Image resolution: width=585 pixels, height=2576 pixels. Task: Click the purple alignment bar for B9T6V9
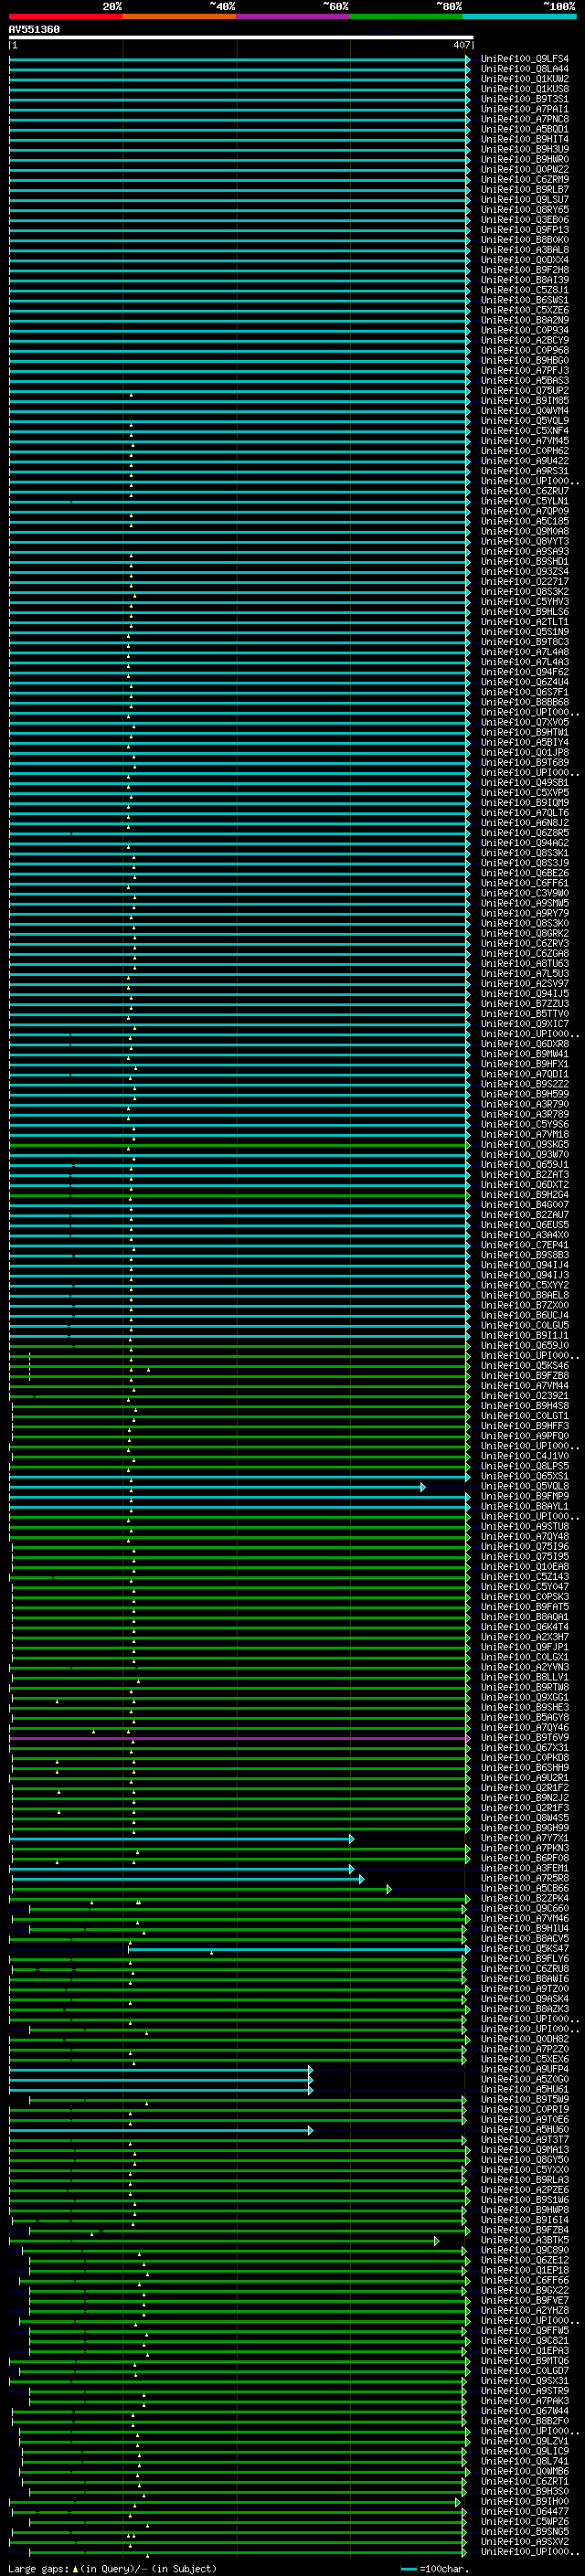click(x=239, y=1738)
